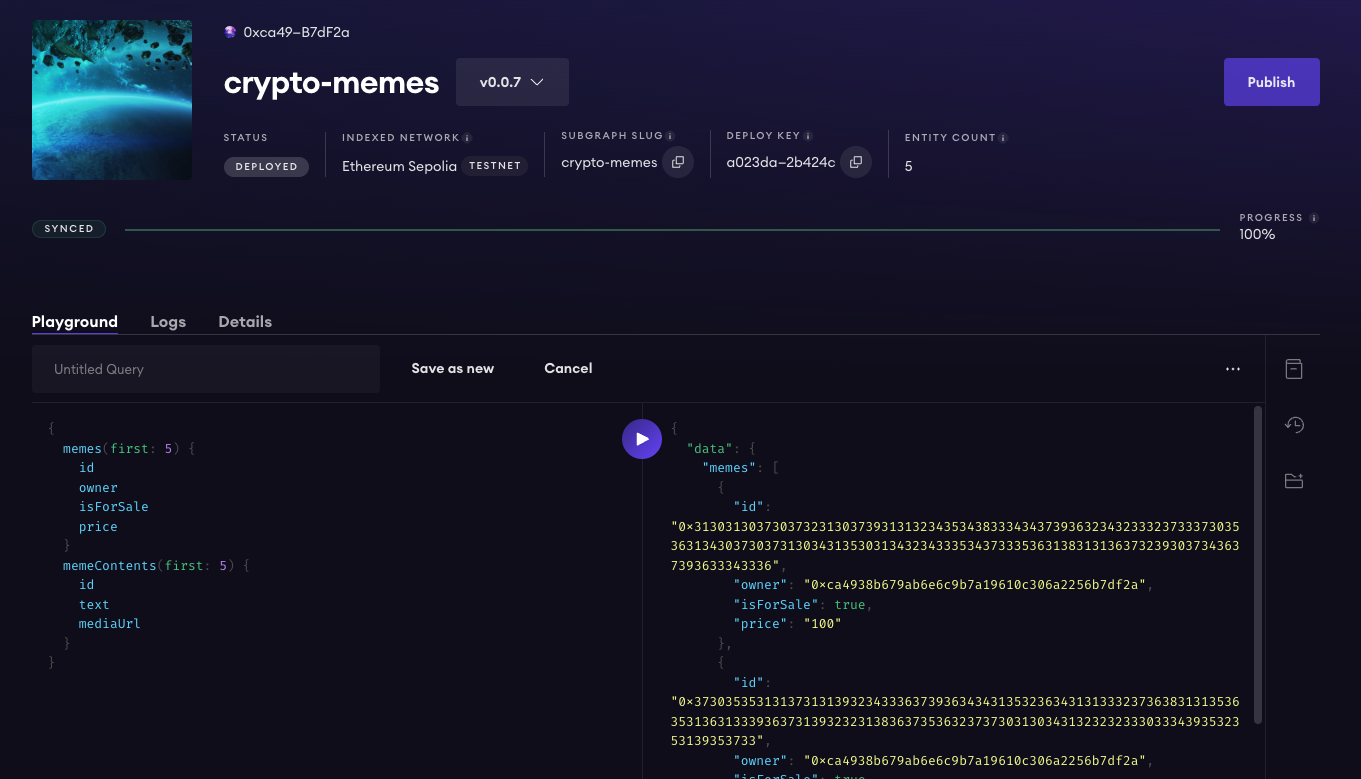This screenshot has width=1361, height=779.
Task: Expand the v0.0.7 version dropdown
Action: [512, 82]
